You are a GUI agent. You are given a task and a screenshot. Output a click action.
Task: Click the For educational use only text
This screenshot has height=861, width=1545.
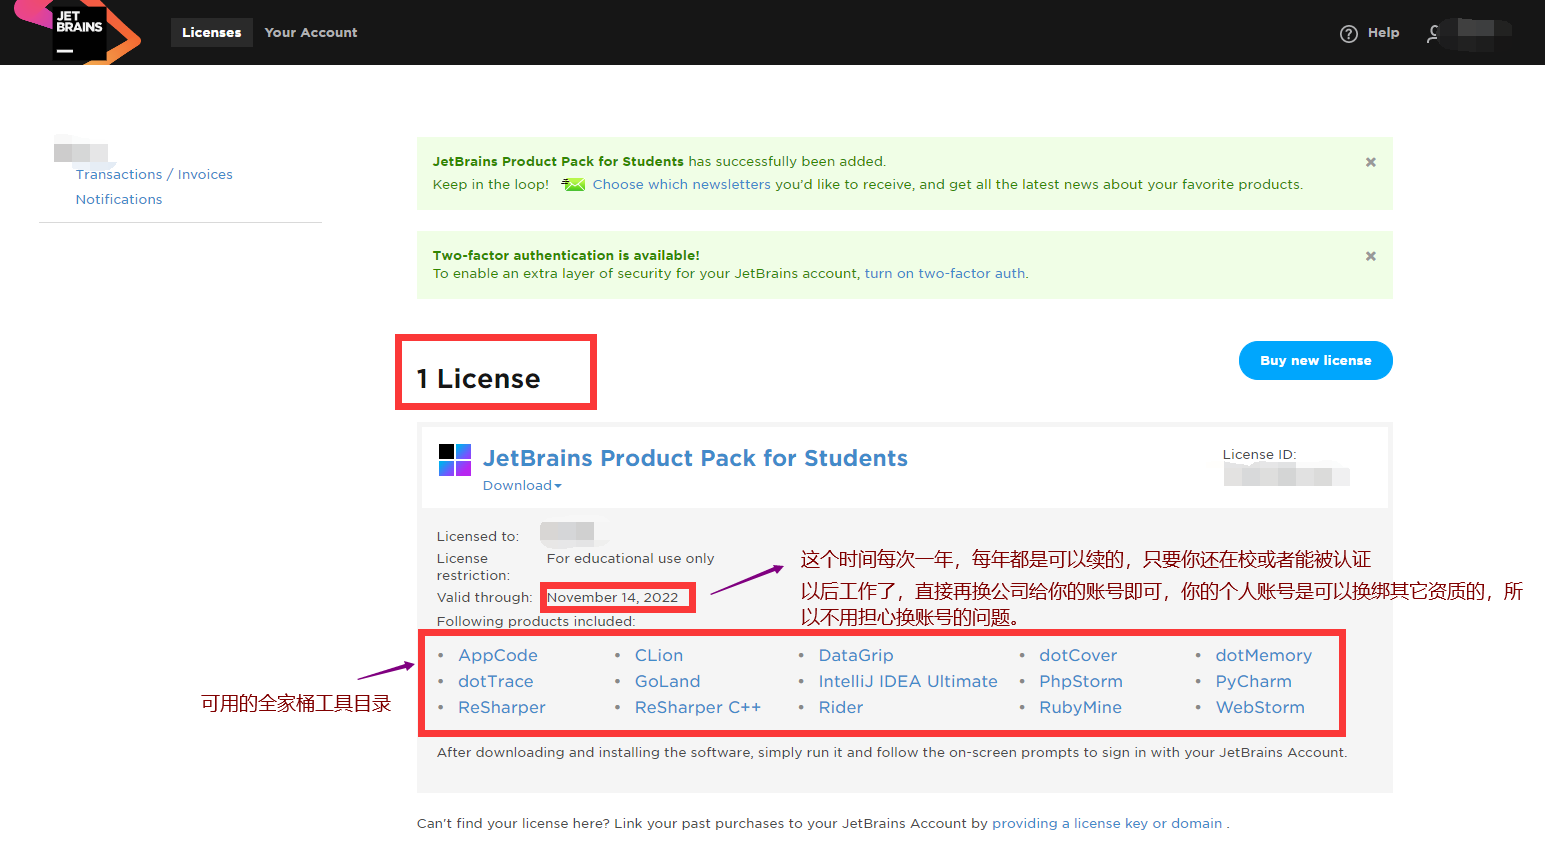(x=630, y=558)
